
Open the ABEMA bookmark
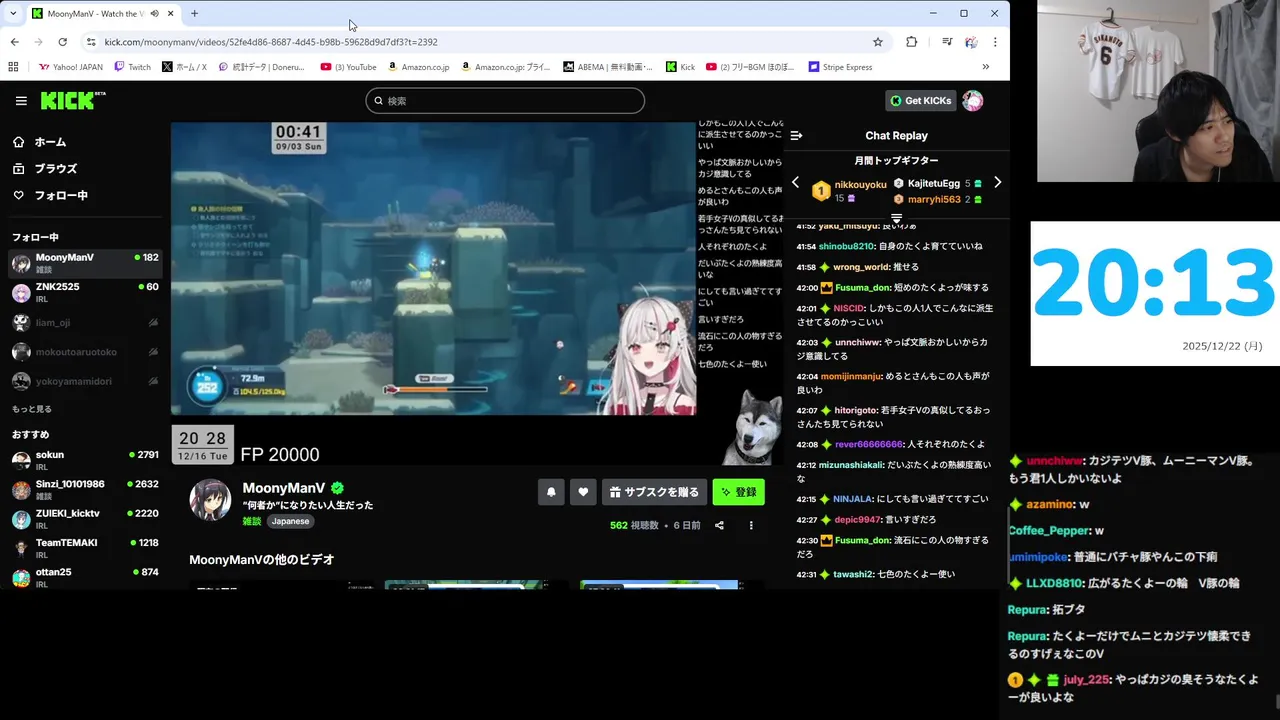click(x=608, y=67)
